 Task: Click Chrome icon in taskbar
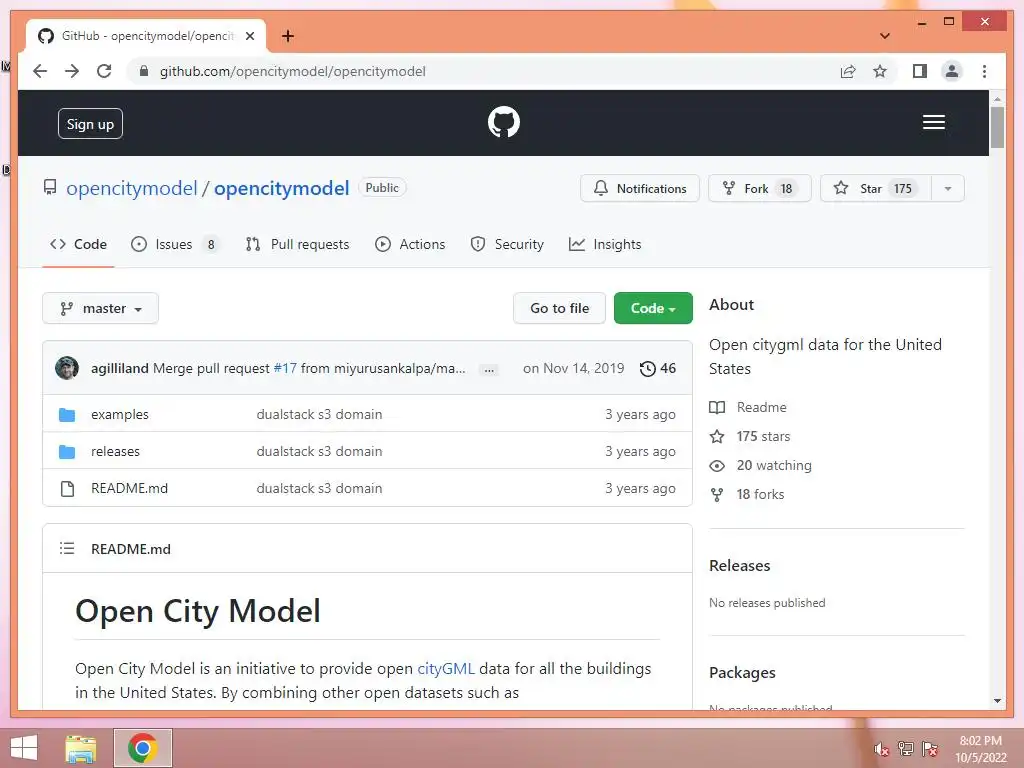[x=142, y=748]
